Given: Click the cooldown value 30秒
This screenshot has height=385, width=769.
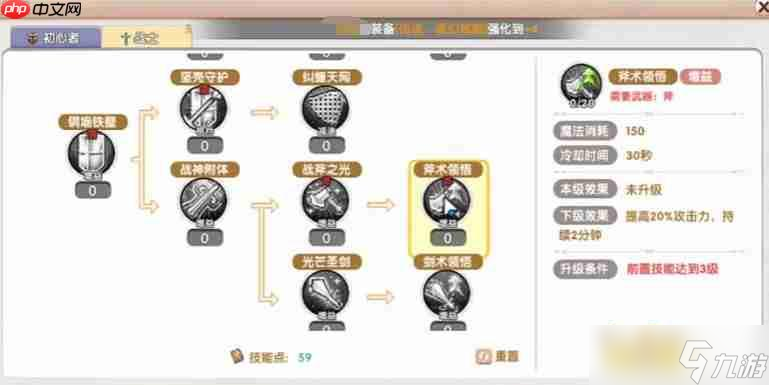Looking at the screenshot, I should pyautogui.click(x=639, y=155).
